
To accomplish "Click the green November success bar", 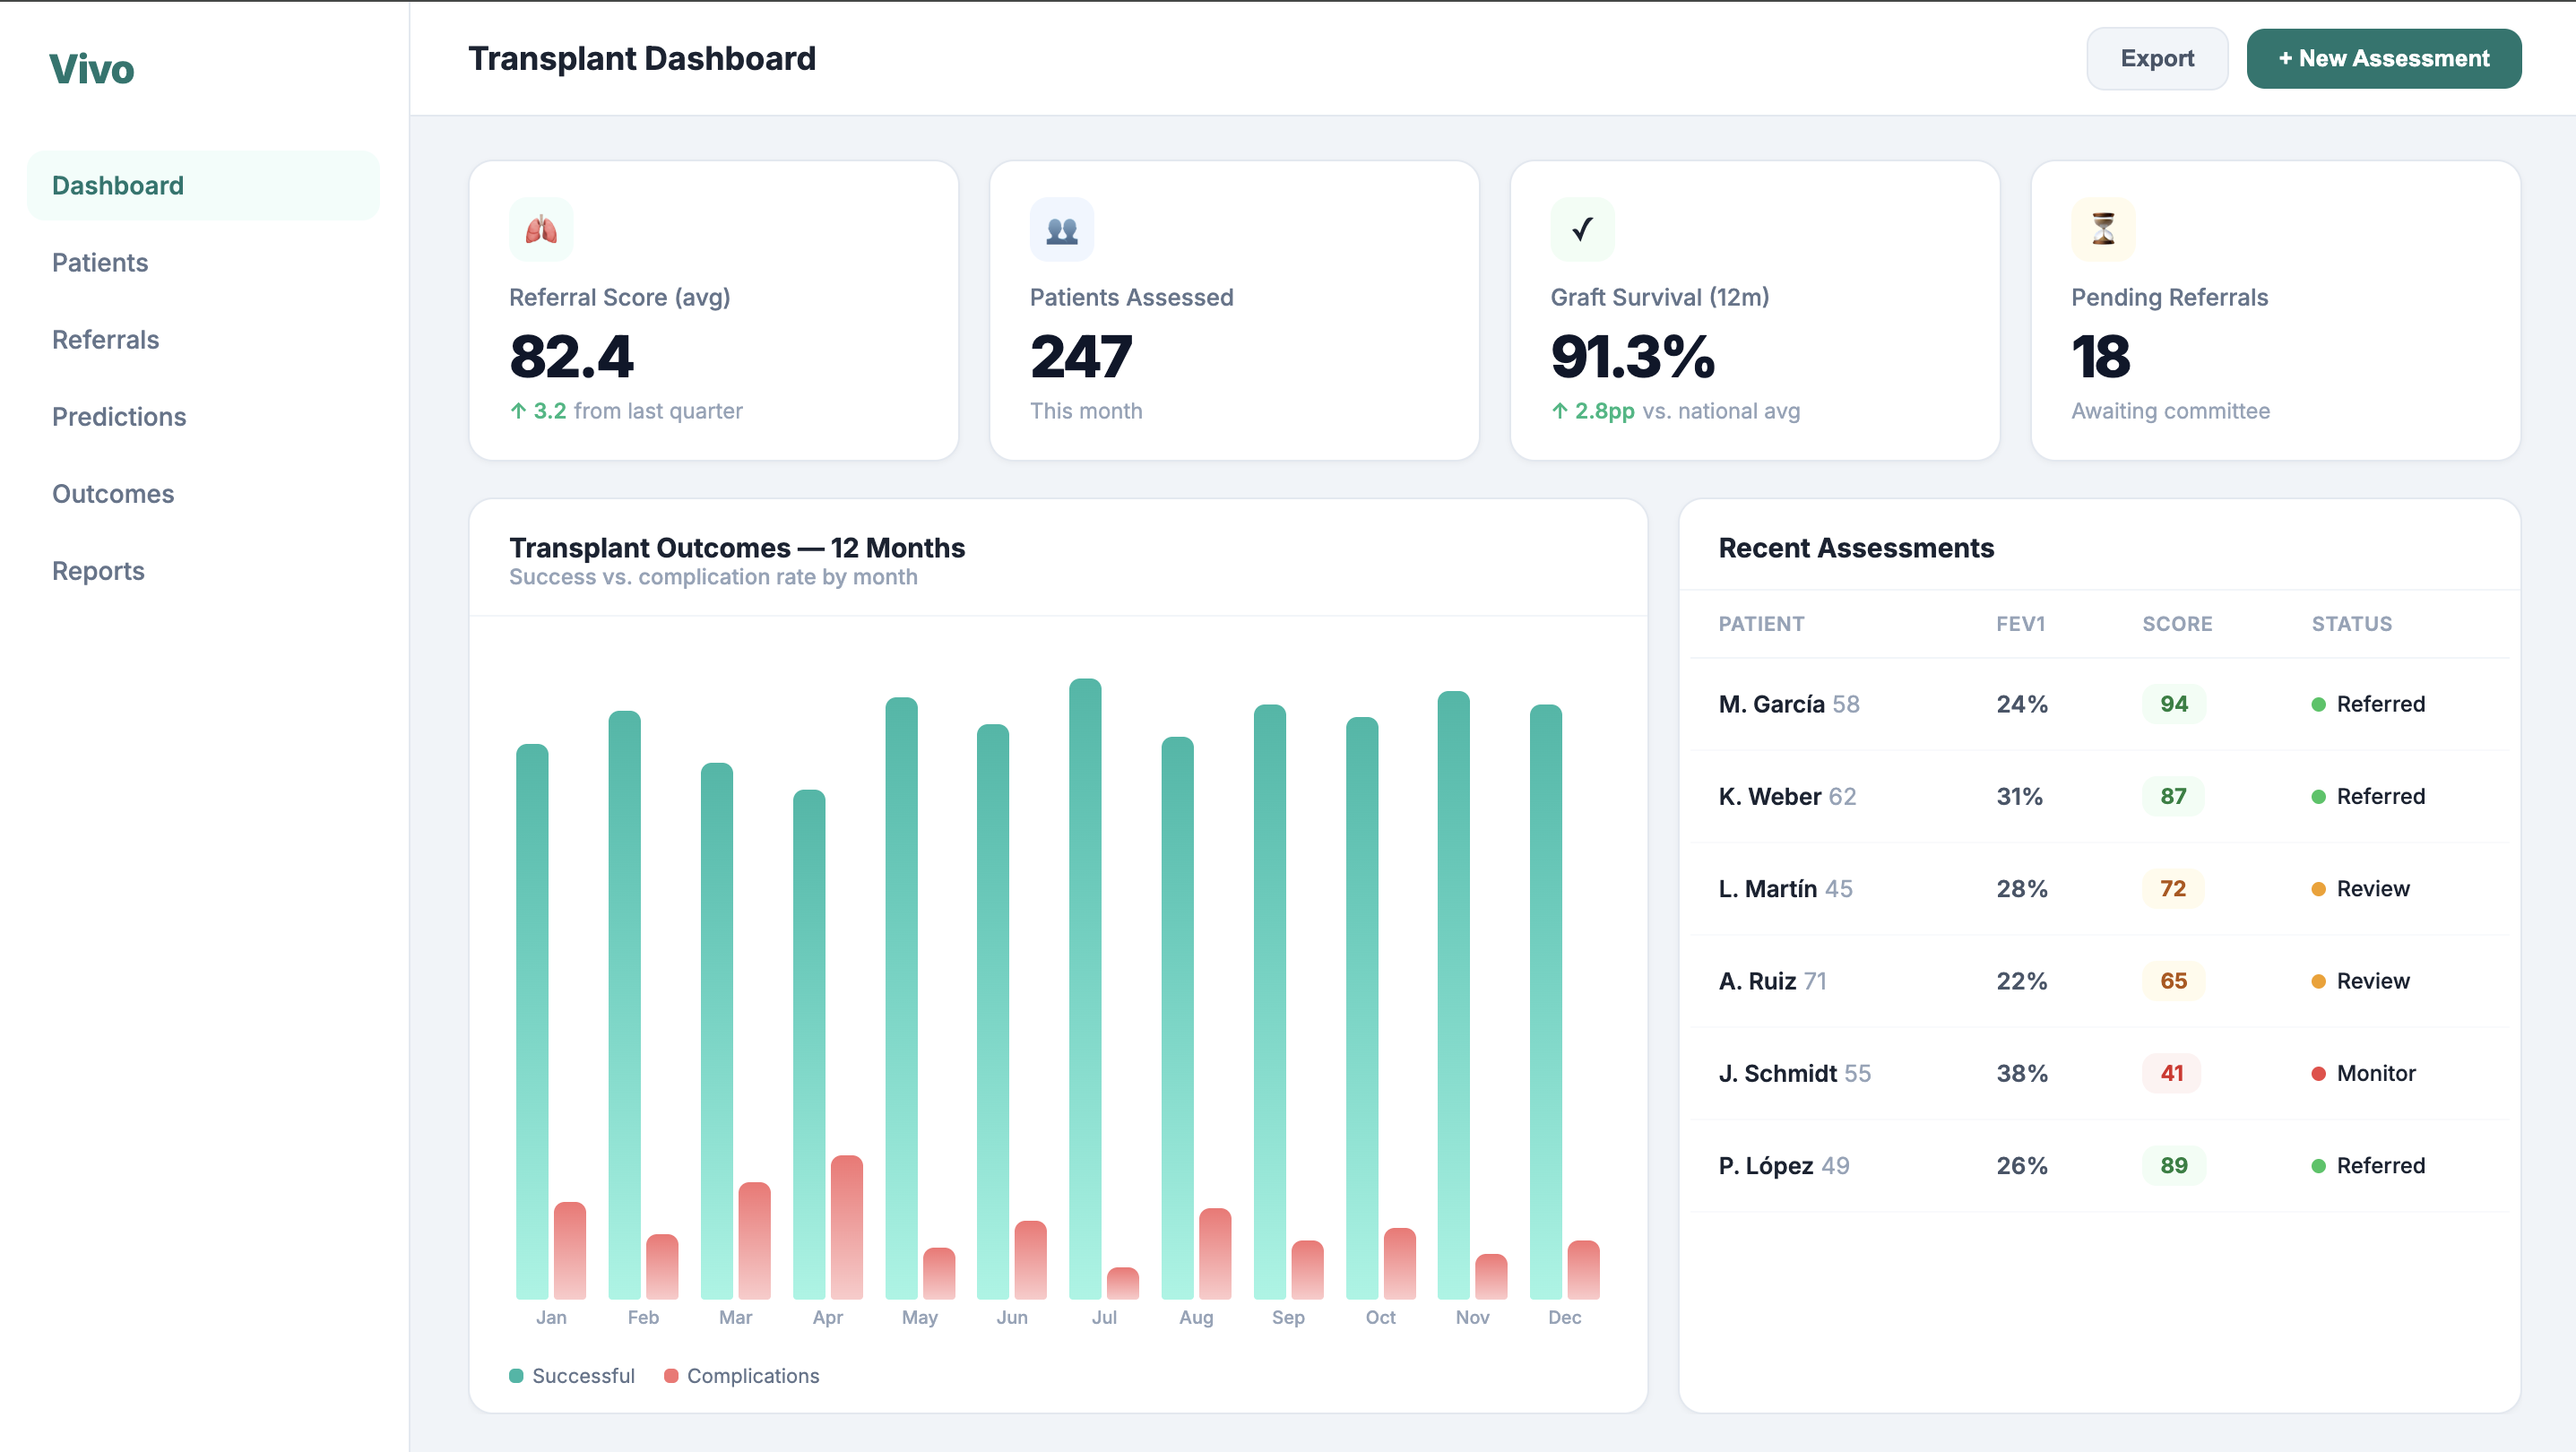I will 1453,995.
